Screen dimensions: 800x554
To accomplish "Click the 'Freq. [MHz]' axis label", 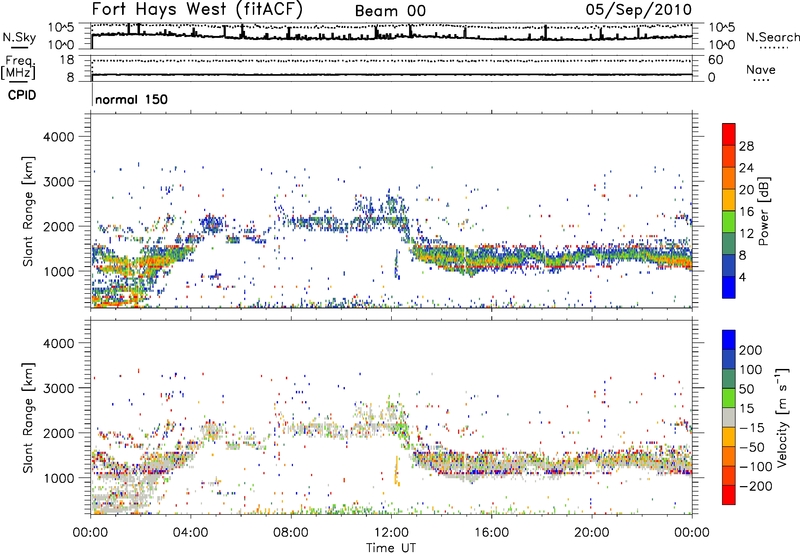I will 18,68.
